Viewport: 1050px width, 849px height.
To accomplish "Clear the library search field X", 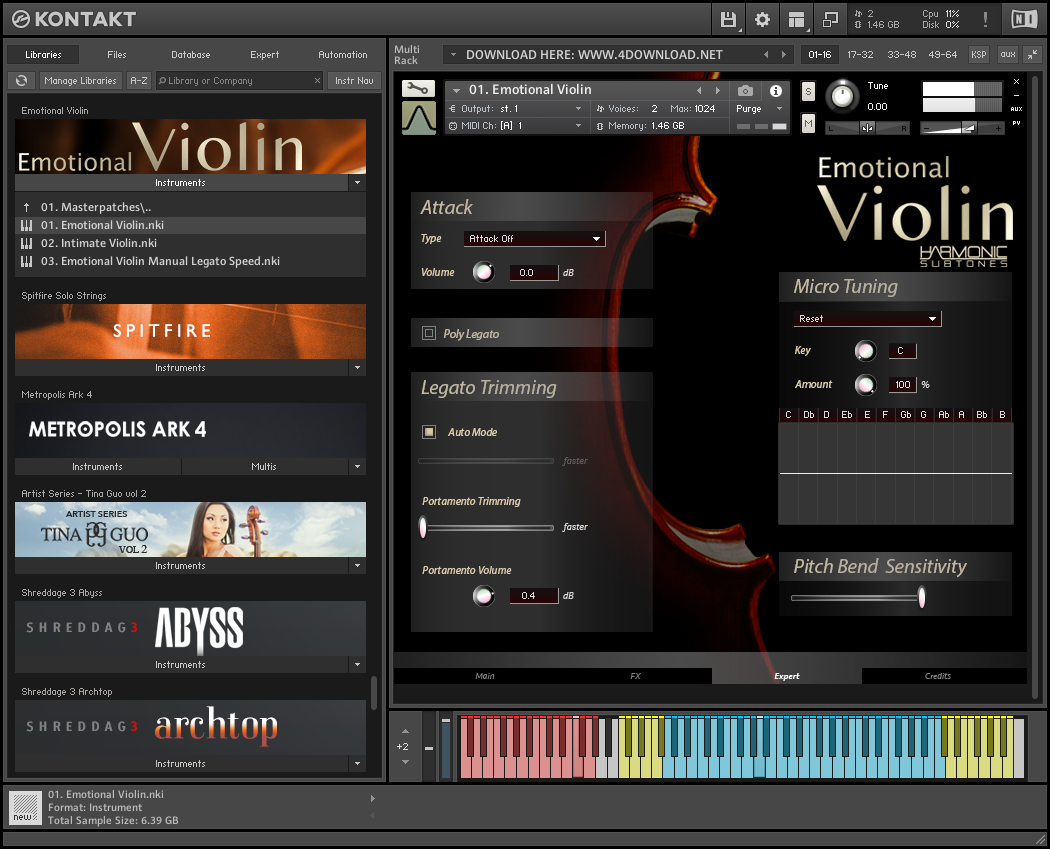I will (317, 80).
